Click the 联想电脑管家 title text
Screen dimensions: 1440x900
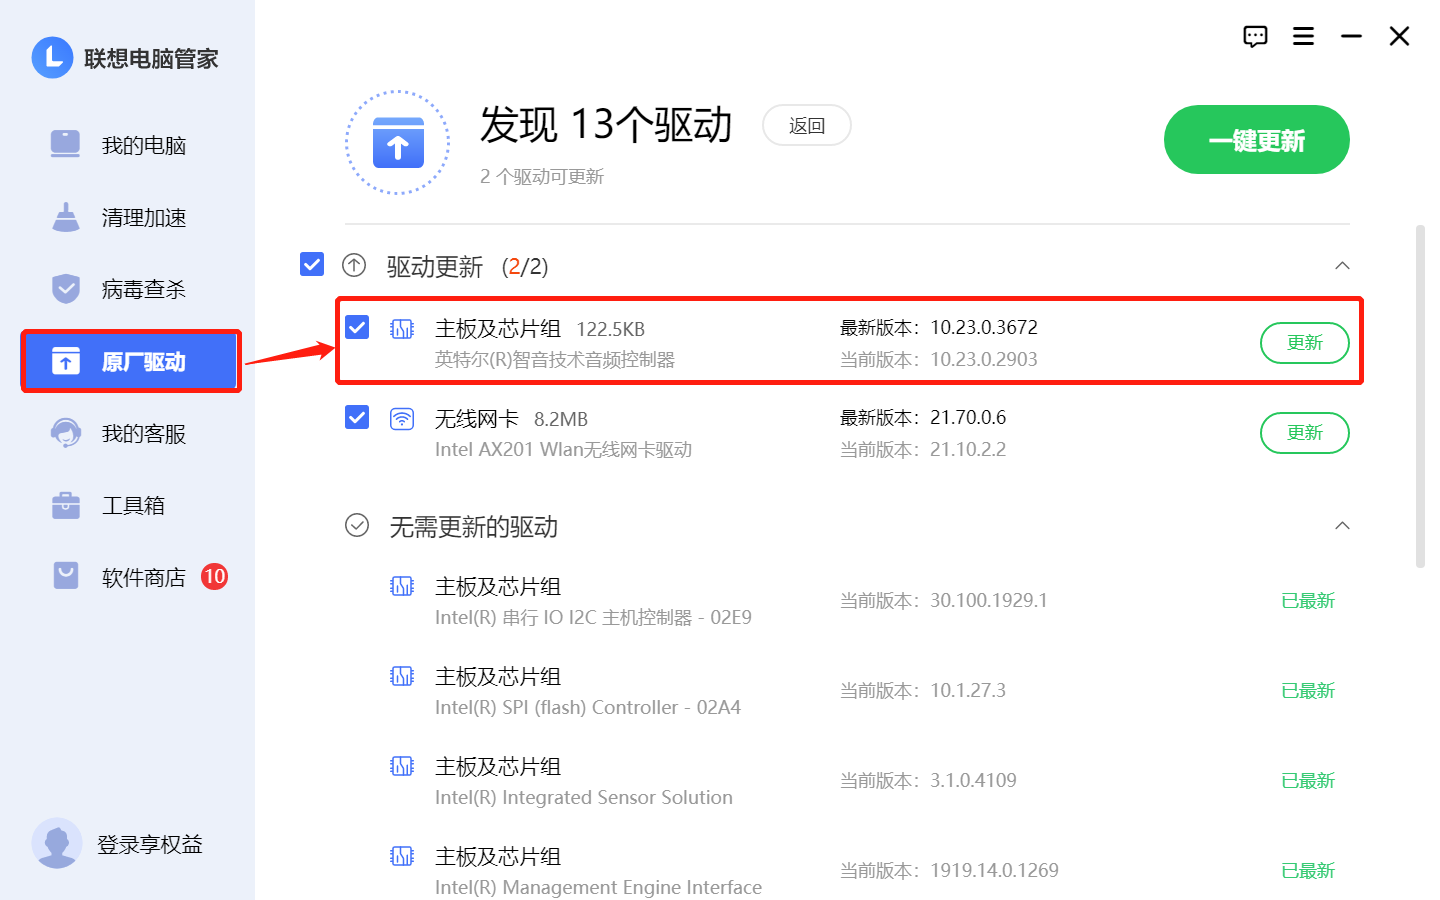click(151, 59)
